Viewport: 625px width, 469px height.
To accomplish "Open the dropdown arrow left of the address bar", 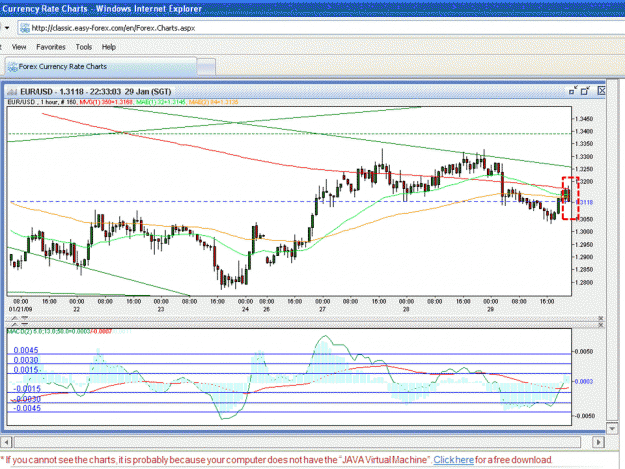I will pyautogui.click(x=7, y=28).
